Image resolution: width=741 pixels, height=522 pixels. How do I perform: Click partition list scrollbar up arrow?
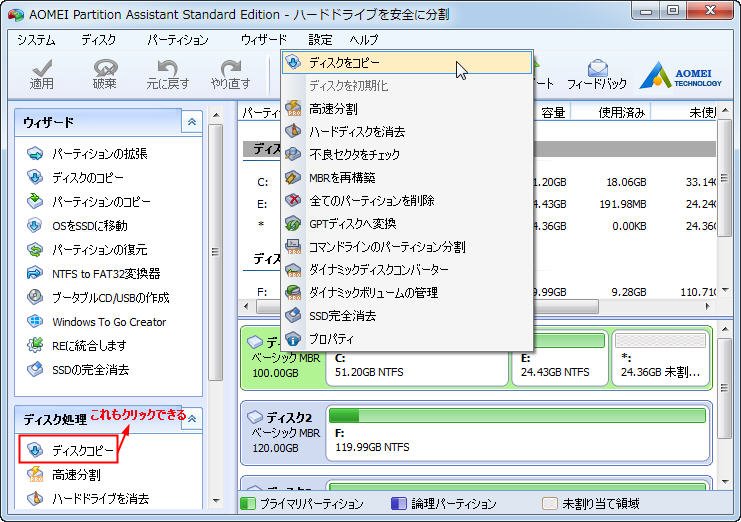tap(724, 111)
